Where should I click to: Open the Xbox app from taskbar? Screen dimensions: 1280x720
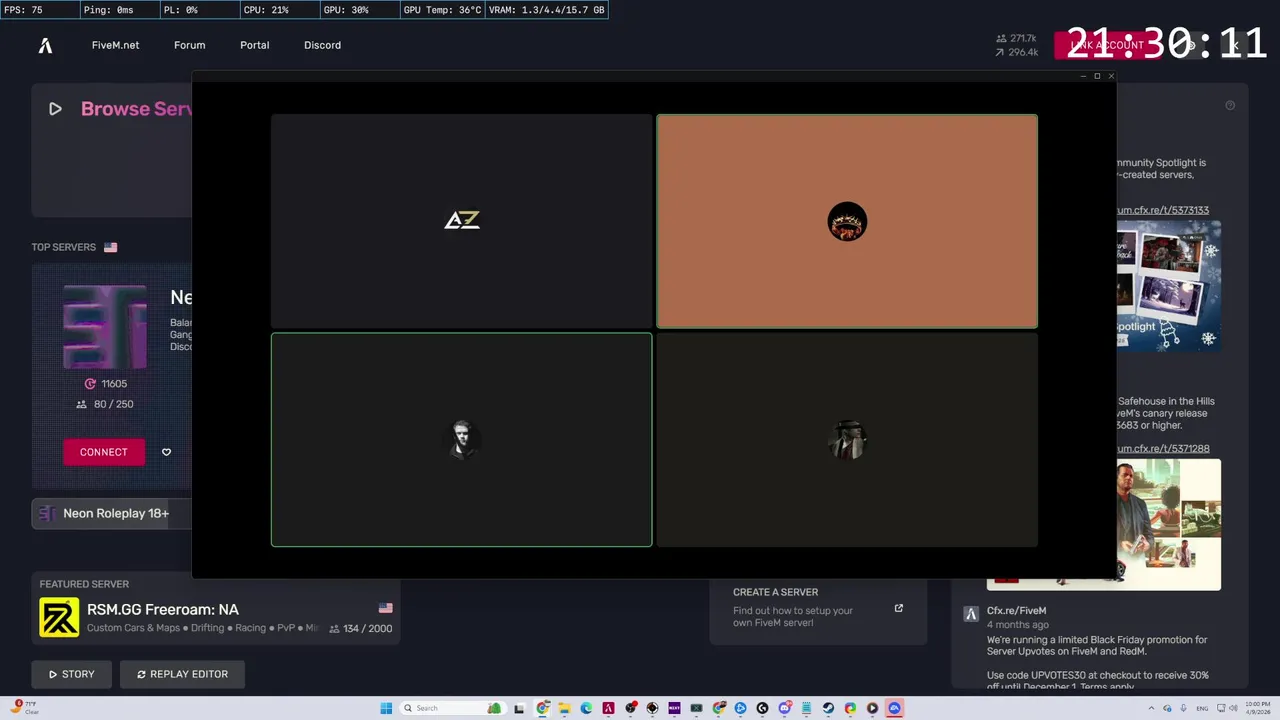point(697,708)
